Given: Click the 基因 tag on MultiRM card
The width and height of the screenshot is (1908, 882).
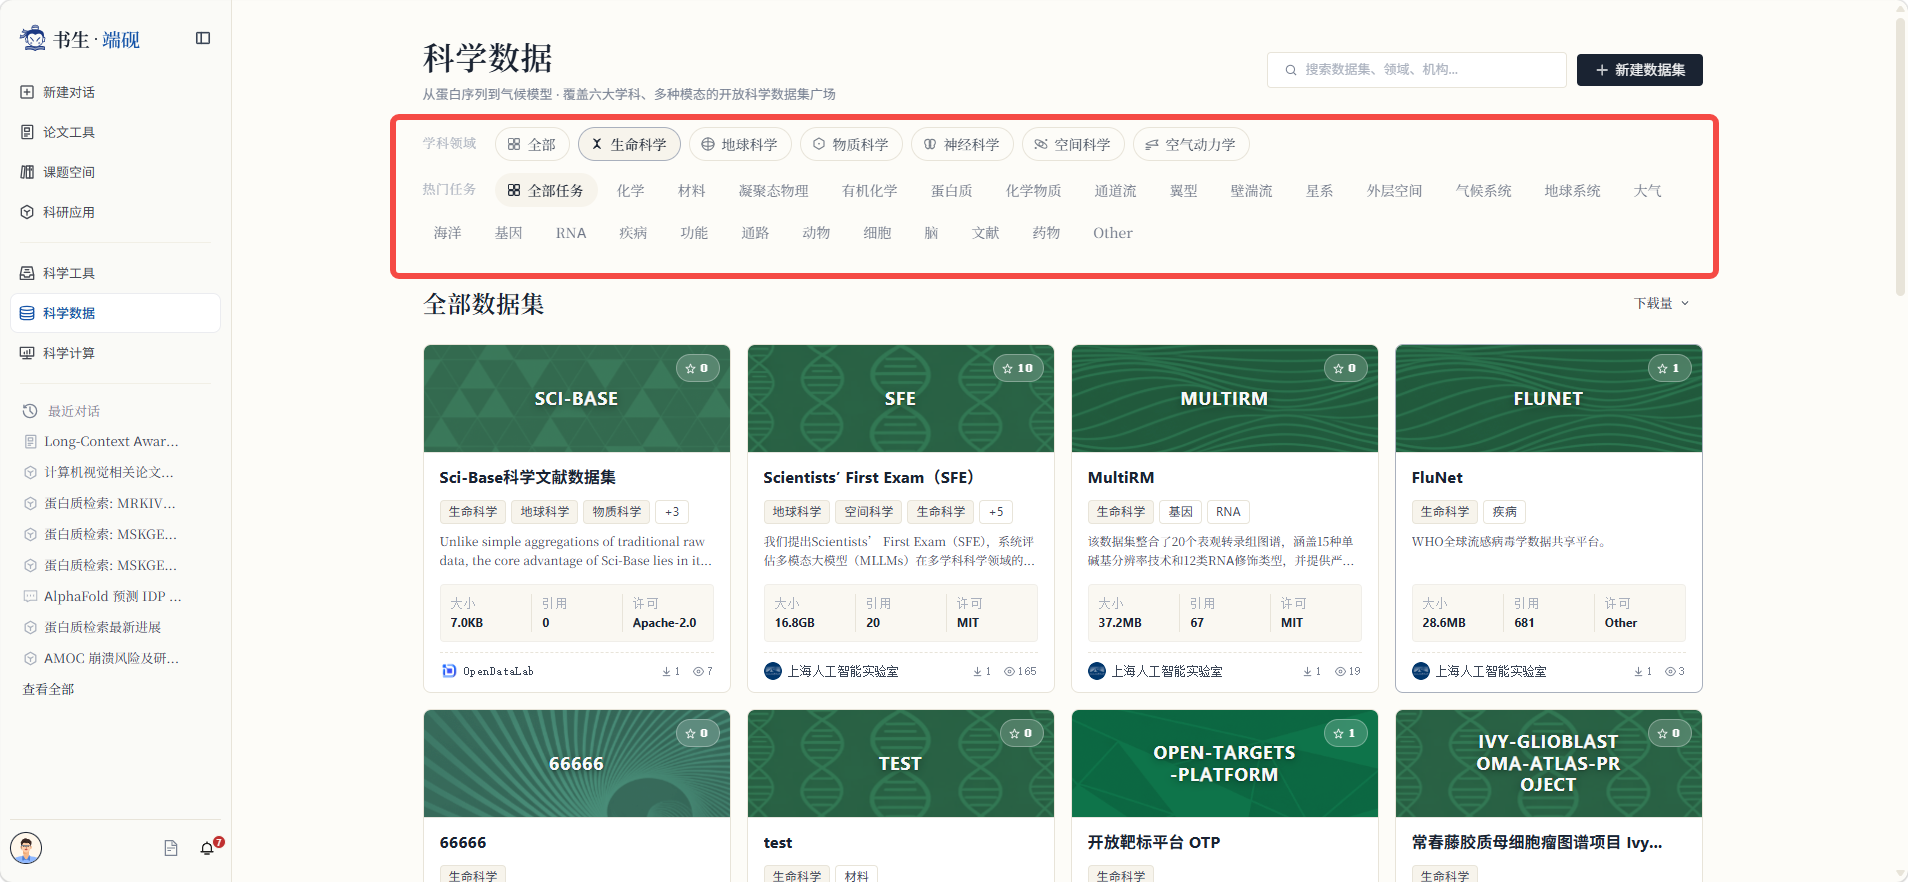Looking at the screenshot, I should 1181,511.
